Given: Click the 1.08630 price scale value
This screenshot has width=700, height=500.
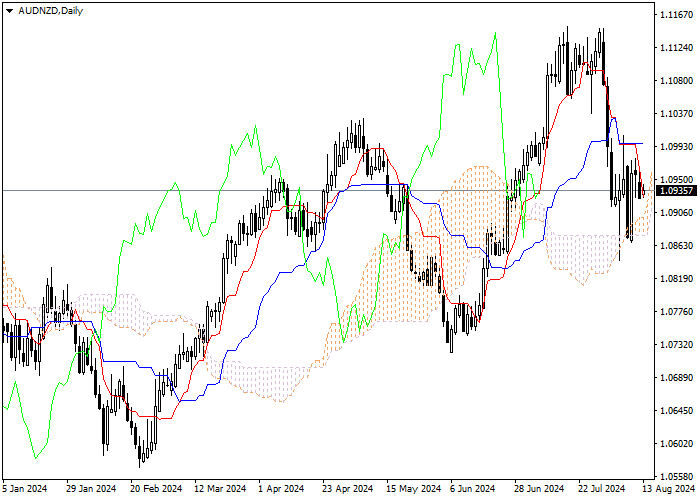Looking at the screenshot, I should pos(677,246).
